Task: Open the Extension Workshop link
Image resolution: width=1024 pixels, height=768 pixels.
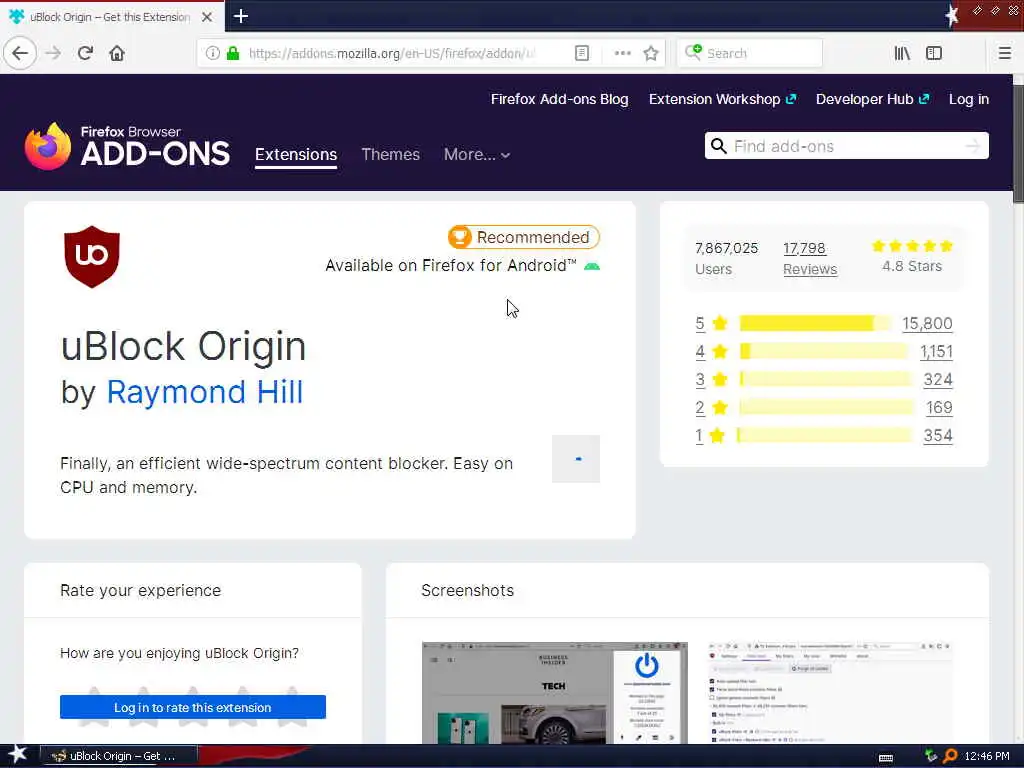Action: tap(722, 99)
